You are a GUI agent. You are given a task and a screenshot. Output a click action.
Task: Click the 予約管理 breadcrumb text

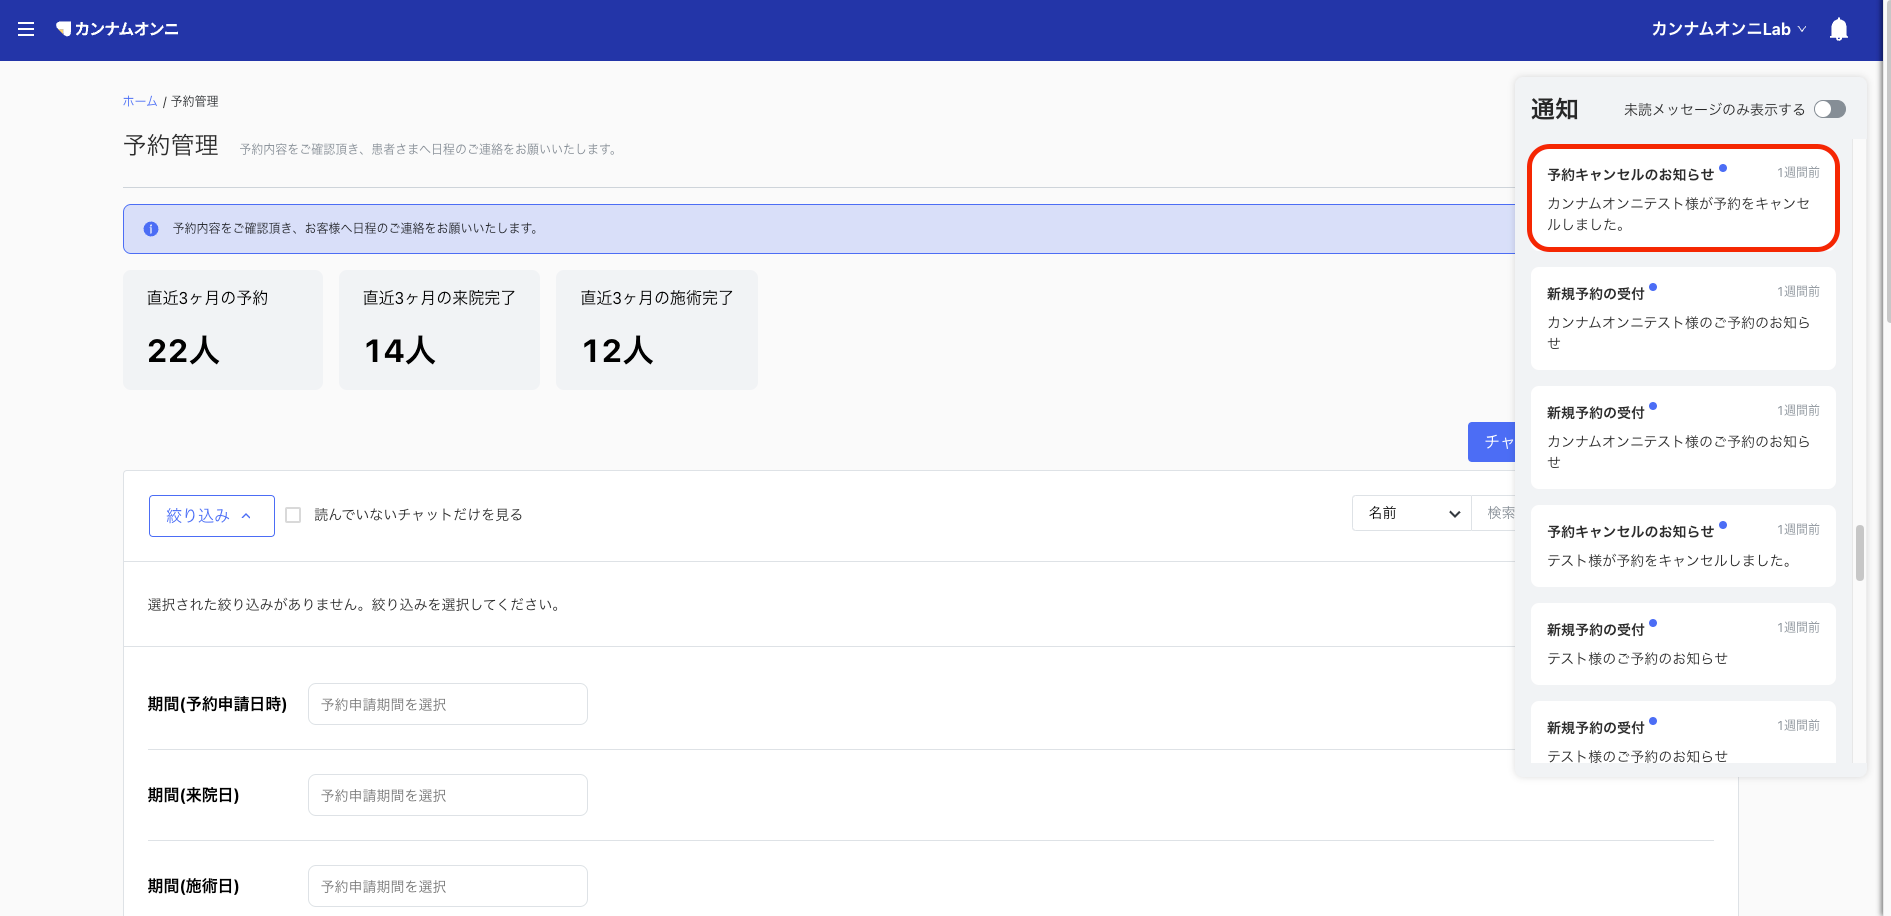pos(195,101)
